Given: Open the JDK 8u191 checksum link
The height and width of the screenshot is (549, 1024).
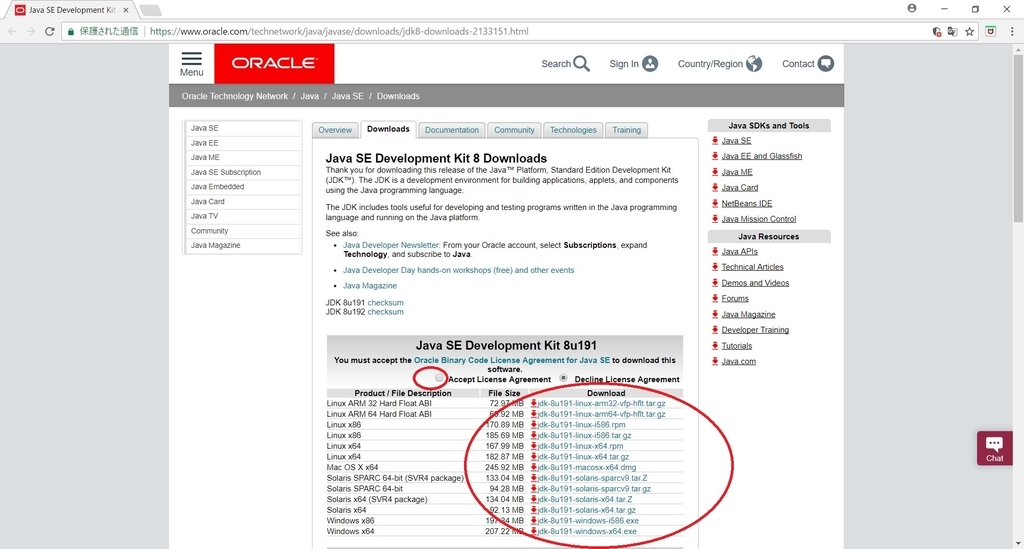Looking at the screenshot, I should (385, 303).
